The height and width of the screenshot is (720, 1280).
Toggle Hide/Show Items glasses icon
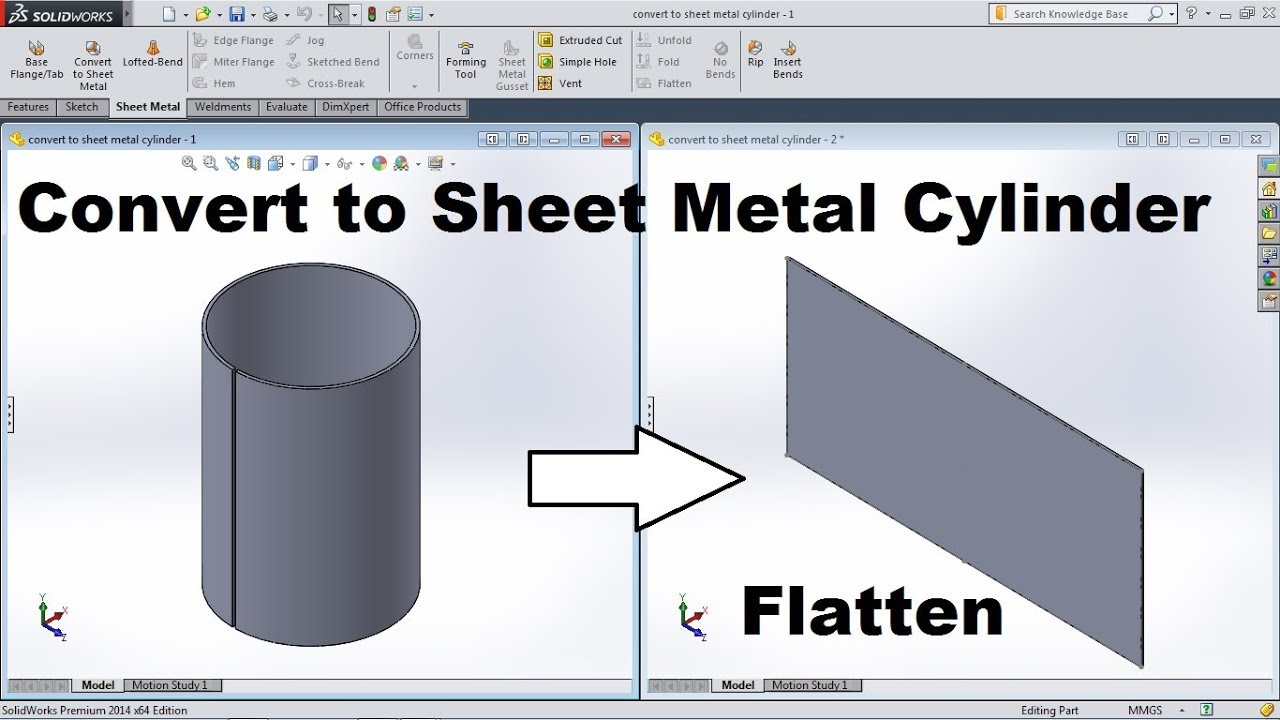click(344, 163)
